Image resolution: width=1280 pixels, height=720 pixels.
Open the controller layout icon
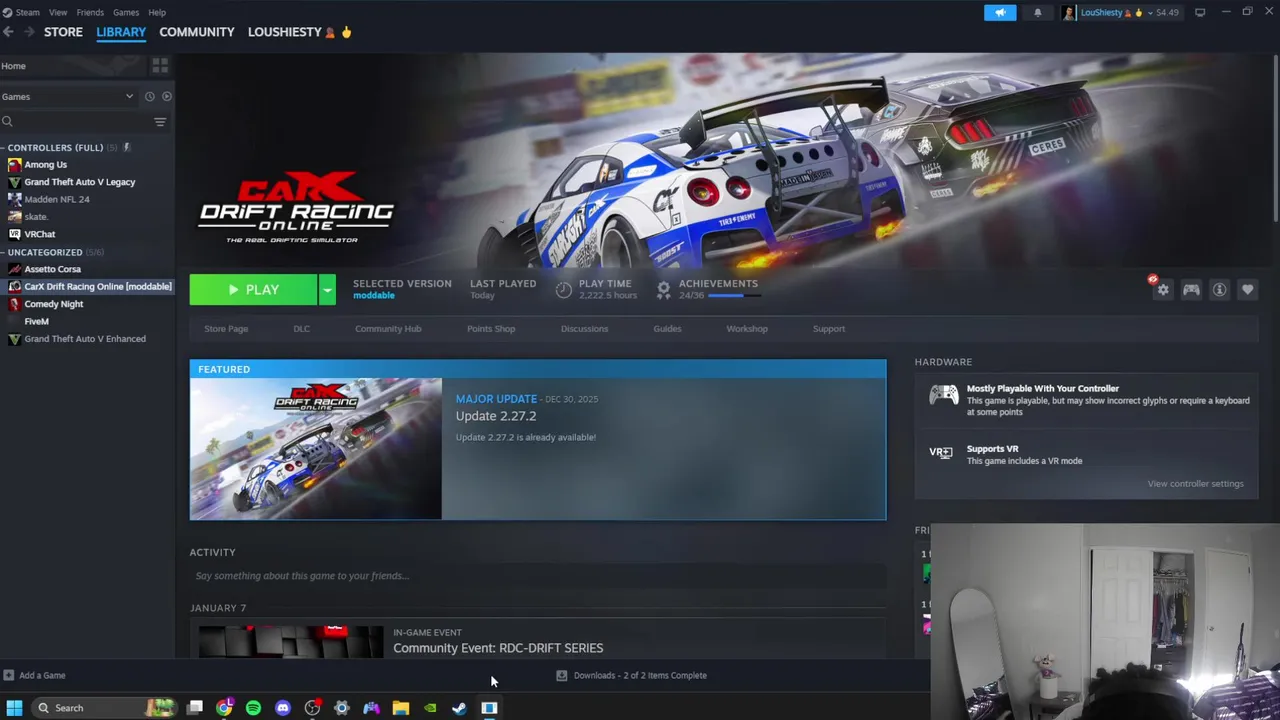(x=1191, y=289)
